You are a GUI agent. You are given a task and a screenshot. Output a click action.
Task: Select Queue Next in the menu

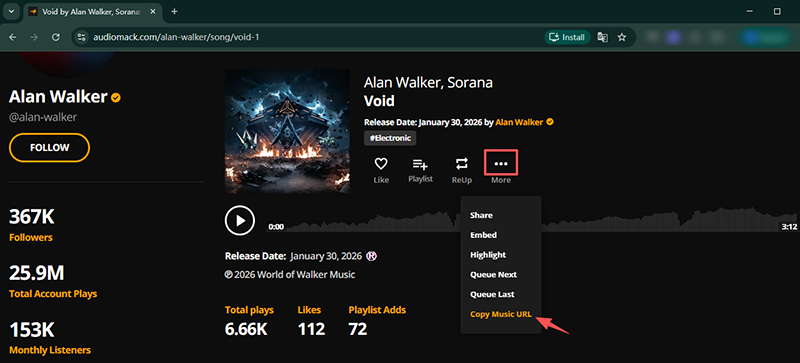pyautogui.click(x=493, y=275)
